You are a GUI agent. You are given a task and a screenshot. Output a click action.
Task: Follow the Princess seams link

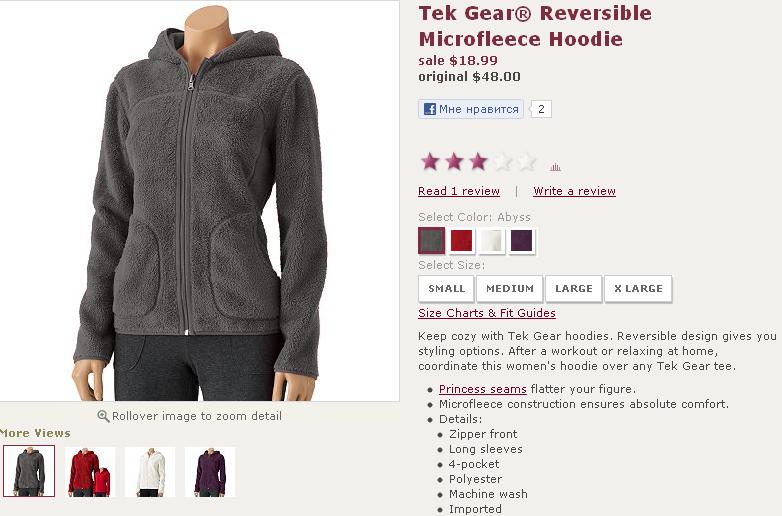click(x=483, y=389)
